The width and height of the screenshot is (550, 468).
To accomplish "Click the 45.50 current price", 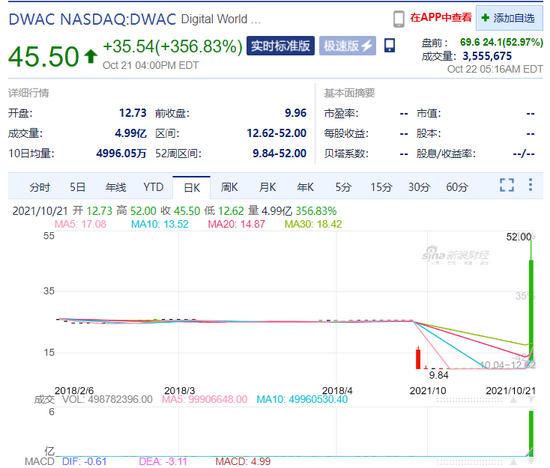I will 44,56.
